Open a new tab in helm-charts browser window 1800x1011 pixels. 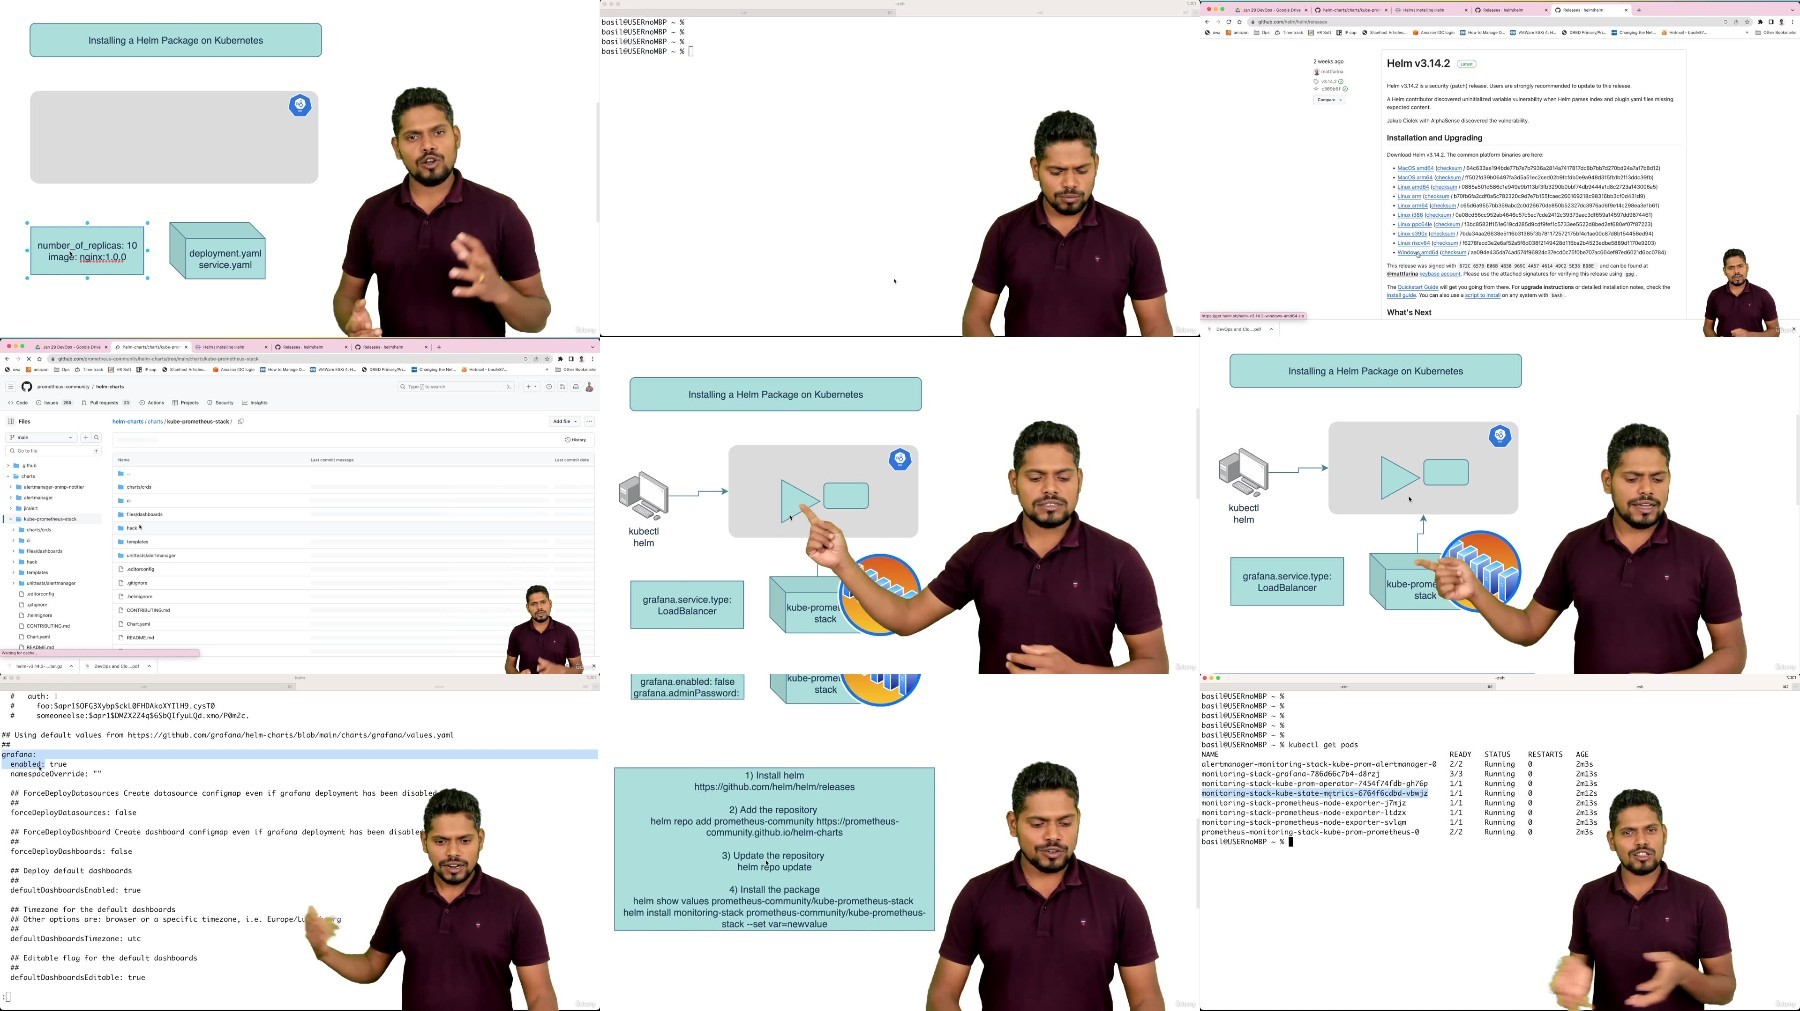tap(439, 347)
